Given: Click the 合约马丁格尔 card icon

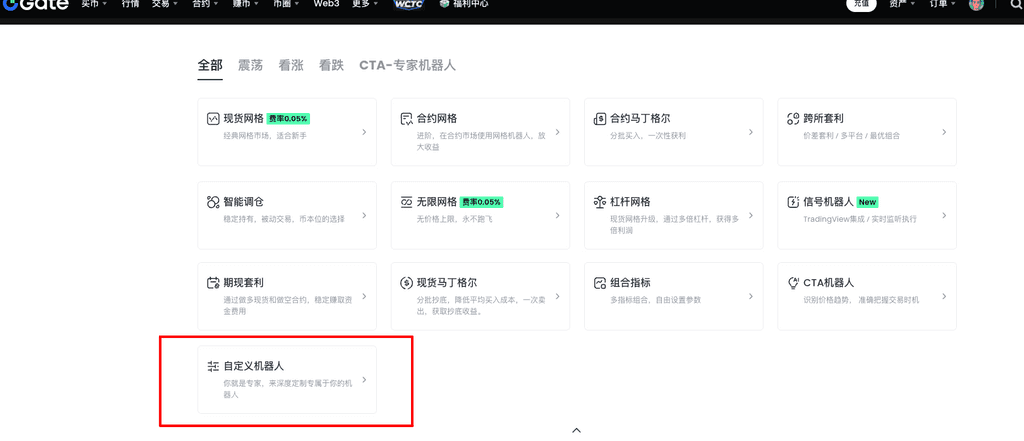Looking at the screenshot, I should 600,118.
